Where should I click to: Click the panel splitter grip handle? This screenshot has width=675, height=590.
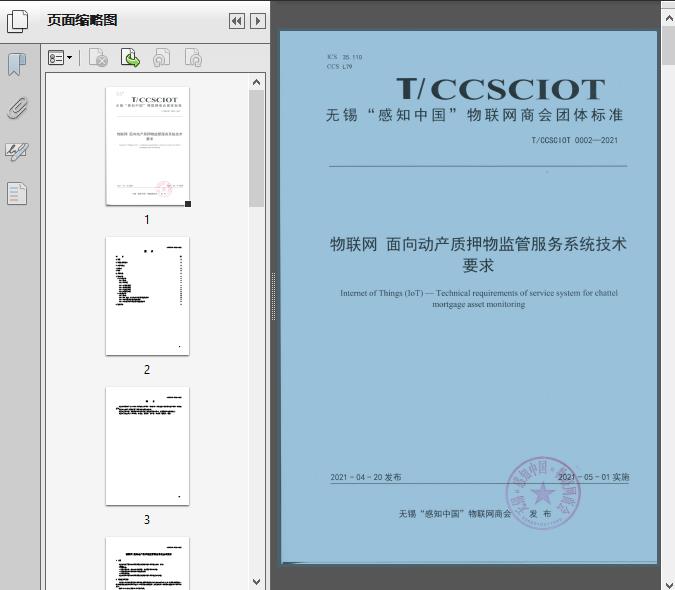(273, 297)
